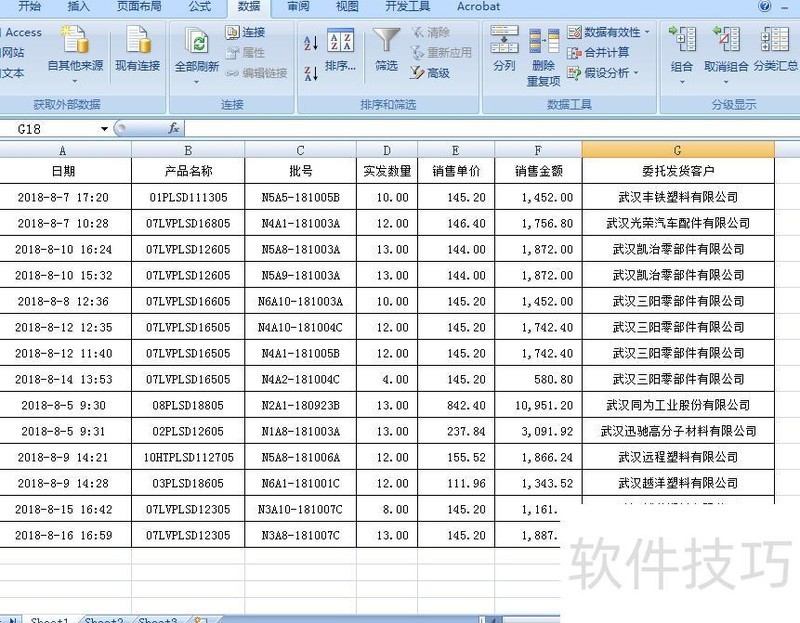Open the Page Layout (页面布局) tab
Image resolution: width=800 pixels, height=623 pixels.
tap(138, 6)
